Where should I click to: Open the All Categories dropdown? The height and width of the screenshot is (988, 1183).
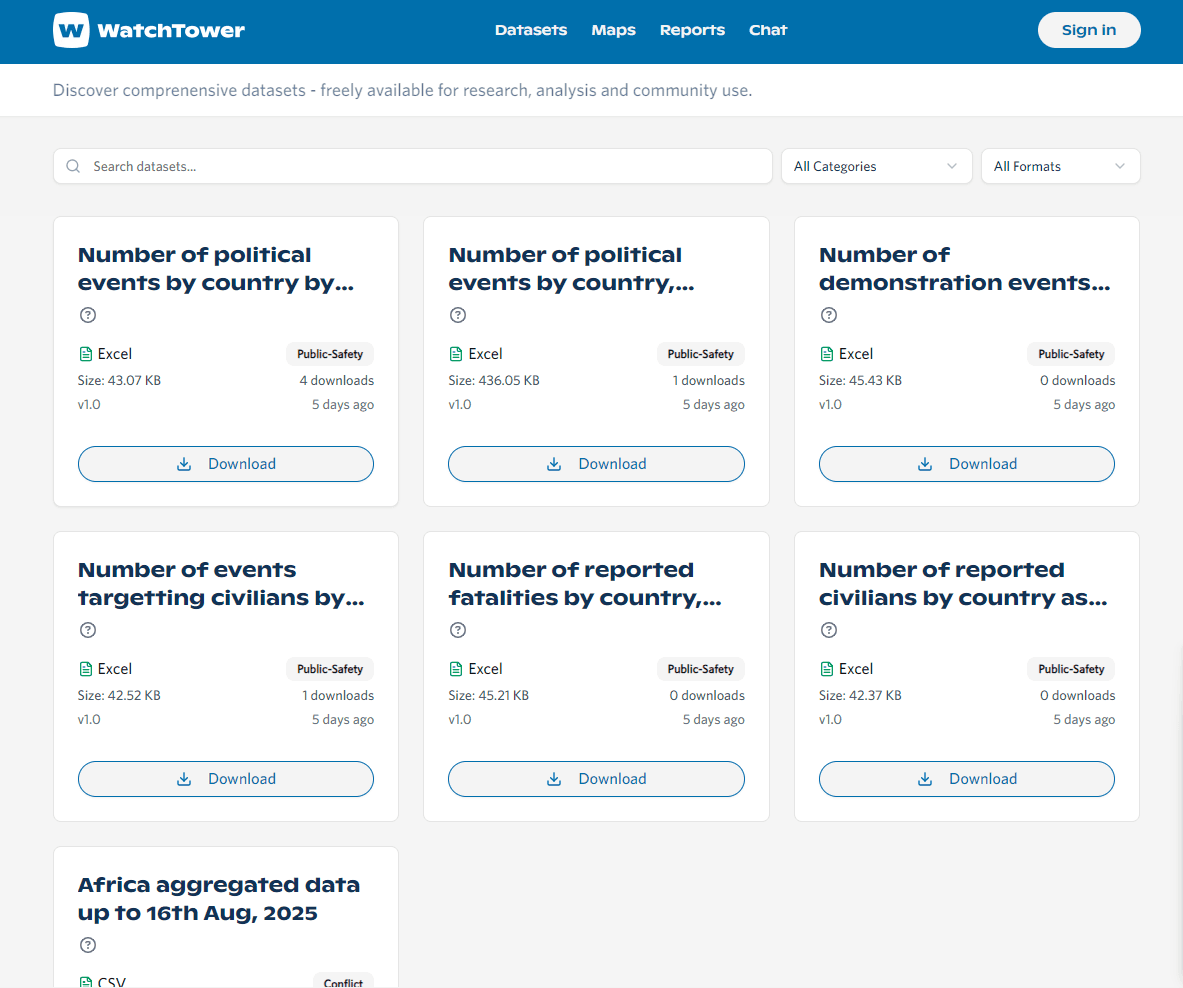(x=877, y=166)
